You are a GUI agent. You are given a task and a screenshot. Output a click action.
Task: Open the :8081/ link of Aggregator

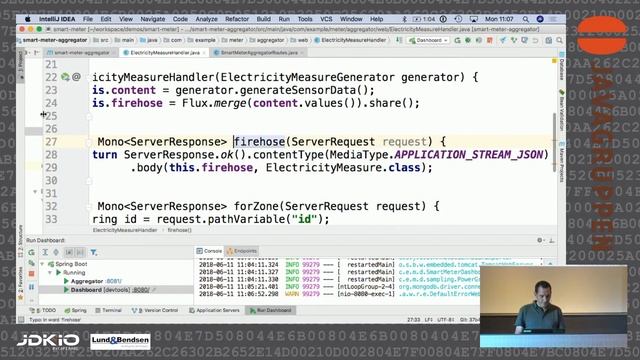point(113,281)
